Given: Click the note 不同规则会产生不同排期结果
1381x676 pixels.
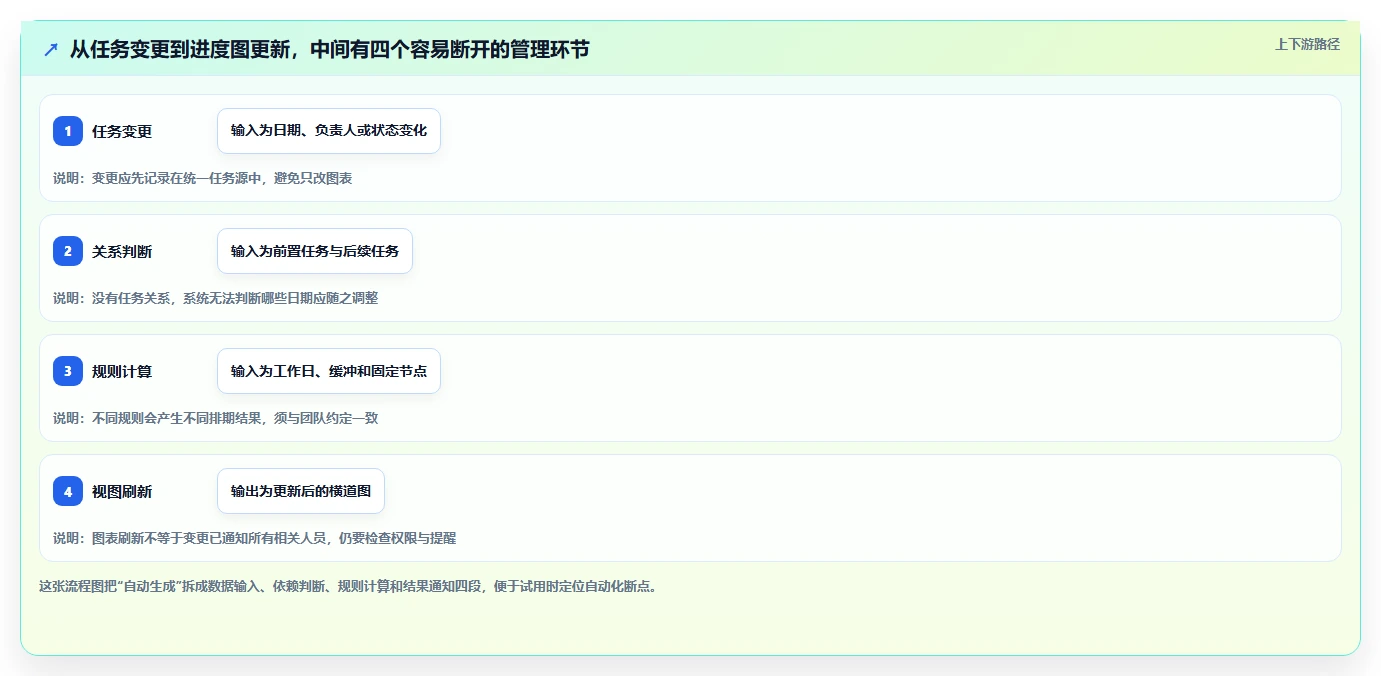Looking at the screenshot, I should coord(215,418).
